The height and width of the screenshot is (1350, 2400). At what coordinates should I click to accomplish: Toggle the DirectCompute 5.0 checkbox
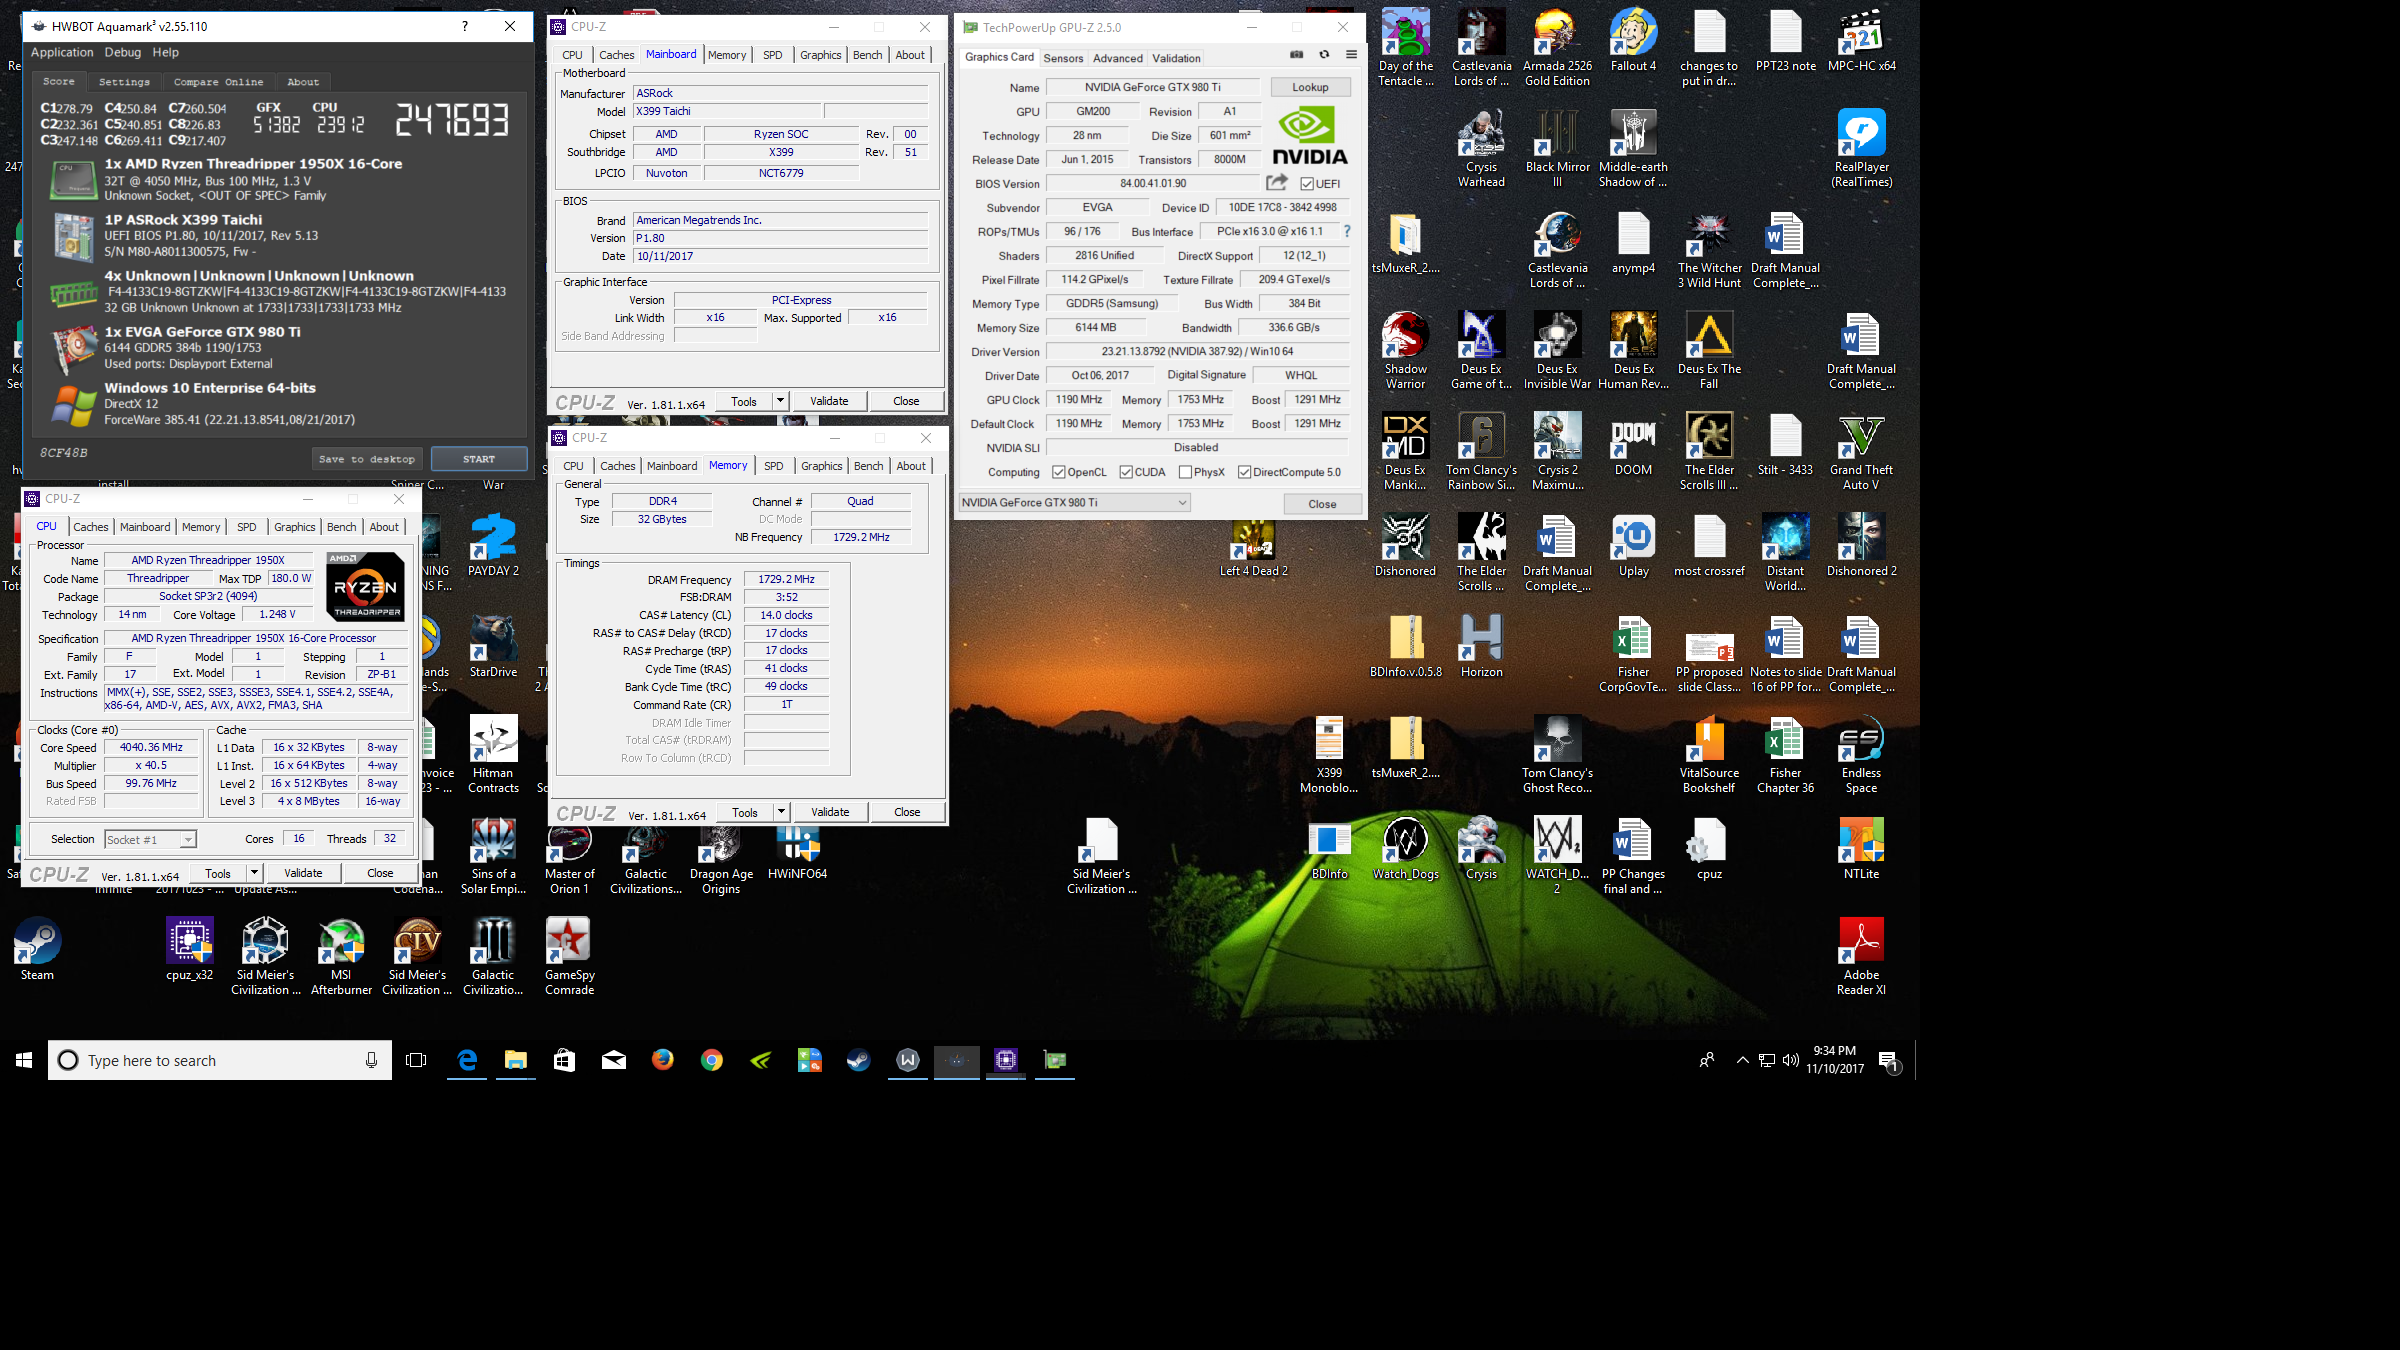point(1244,472)
